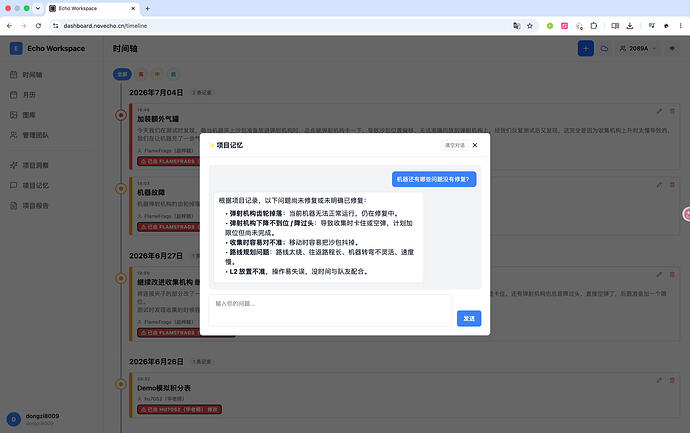Click the Echo Workspace logo icon
Screen dimensions: 690x433
16,48
